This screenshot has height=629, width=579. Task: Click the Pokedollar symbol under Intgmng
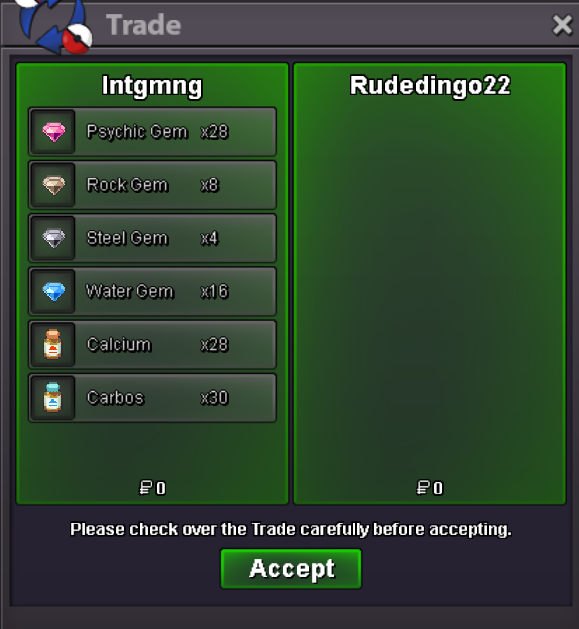tap(145, 488)
